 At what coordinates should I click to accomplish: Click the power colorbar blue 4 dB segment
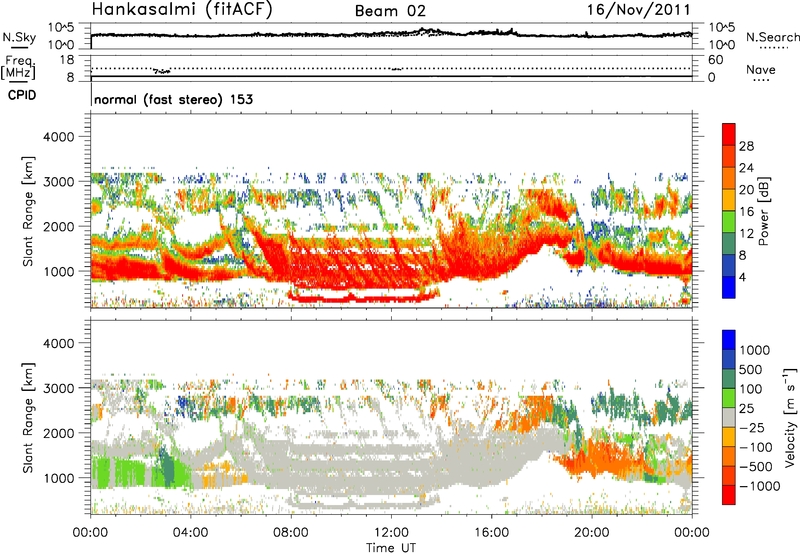pyautogui.click(x=729, y=287)
